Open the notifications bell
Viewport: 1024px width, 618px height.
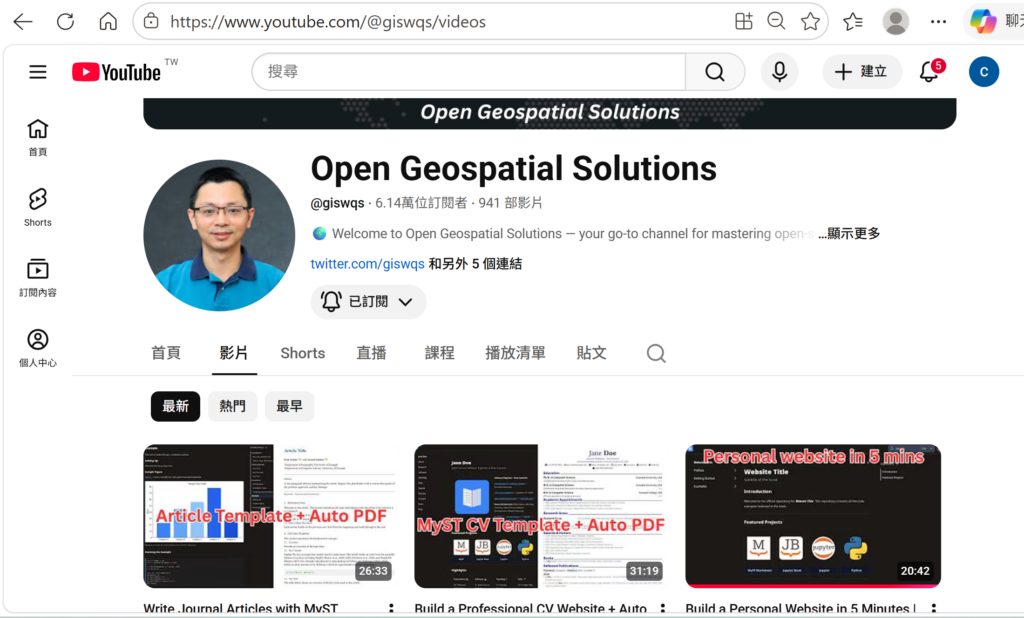929,72
